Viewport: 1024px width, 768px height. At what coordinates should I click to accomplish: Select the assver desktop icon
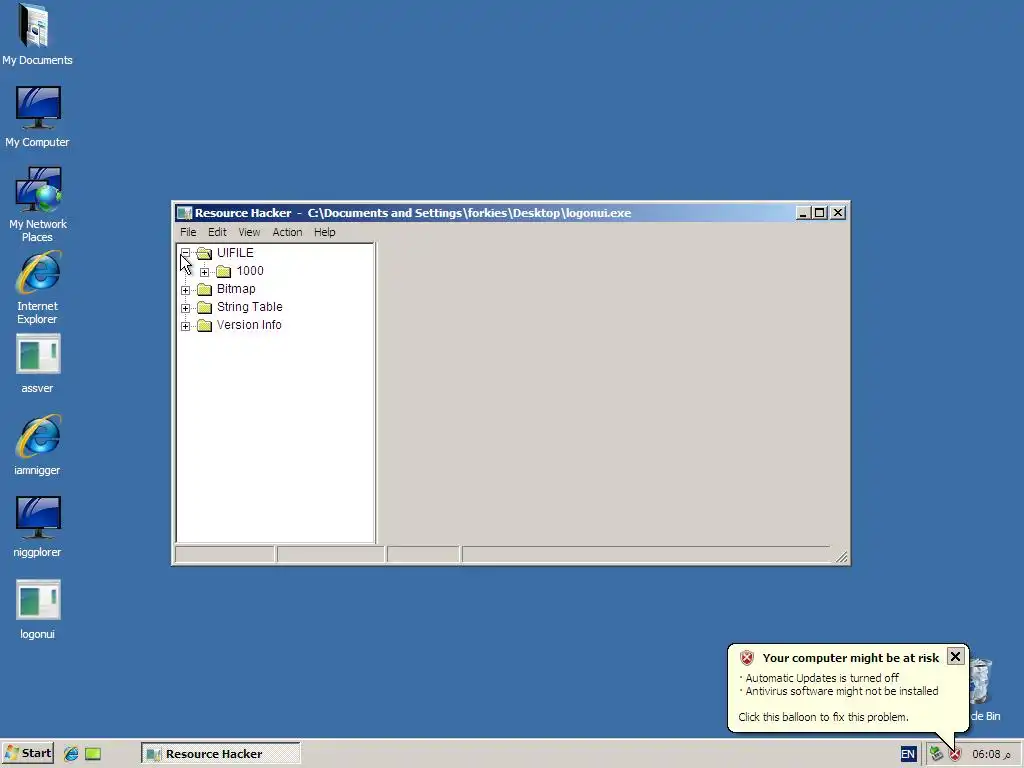click(37, 364)
